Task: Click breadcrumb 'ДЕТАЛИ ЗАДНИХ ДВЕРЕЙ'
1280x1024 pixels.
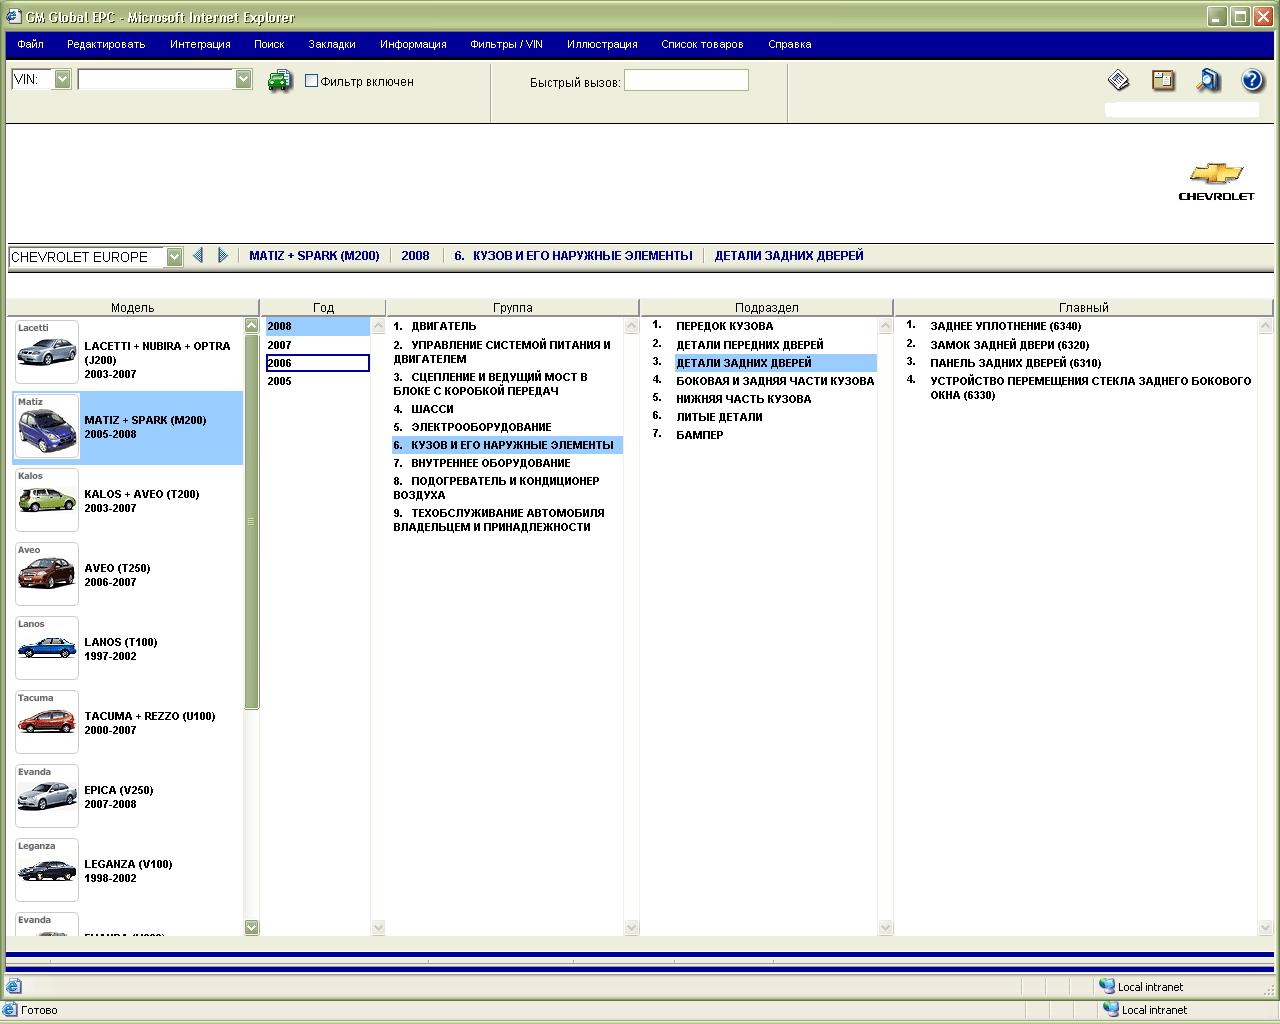Action: pos(789,256)
